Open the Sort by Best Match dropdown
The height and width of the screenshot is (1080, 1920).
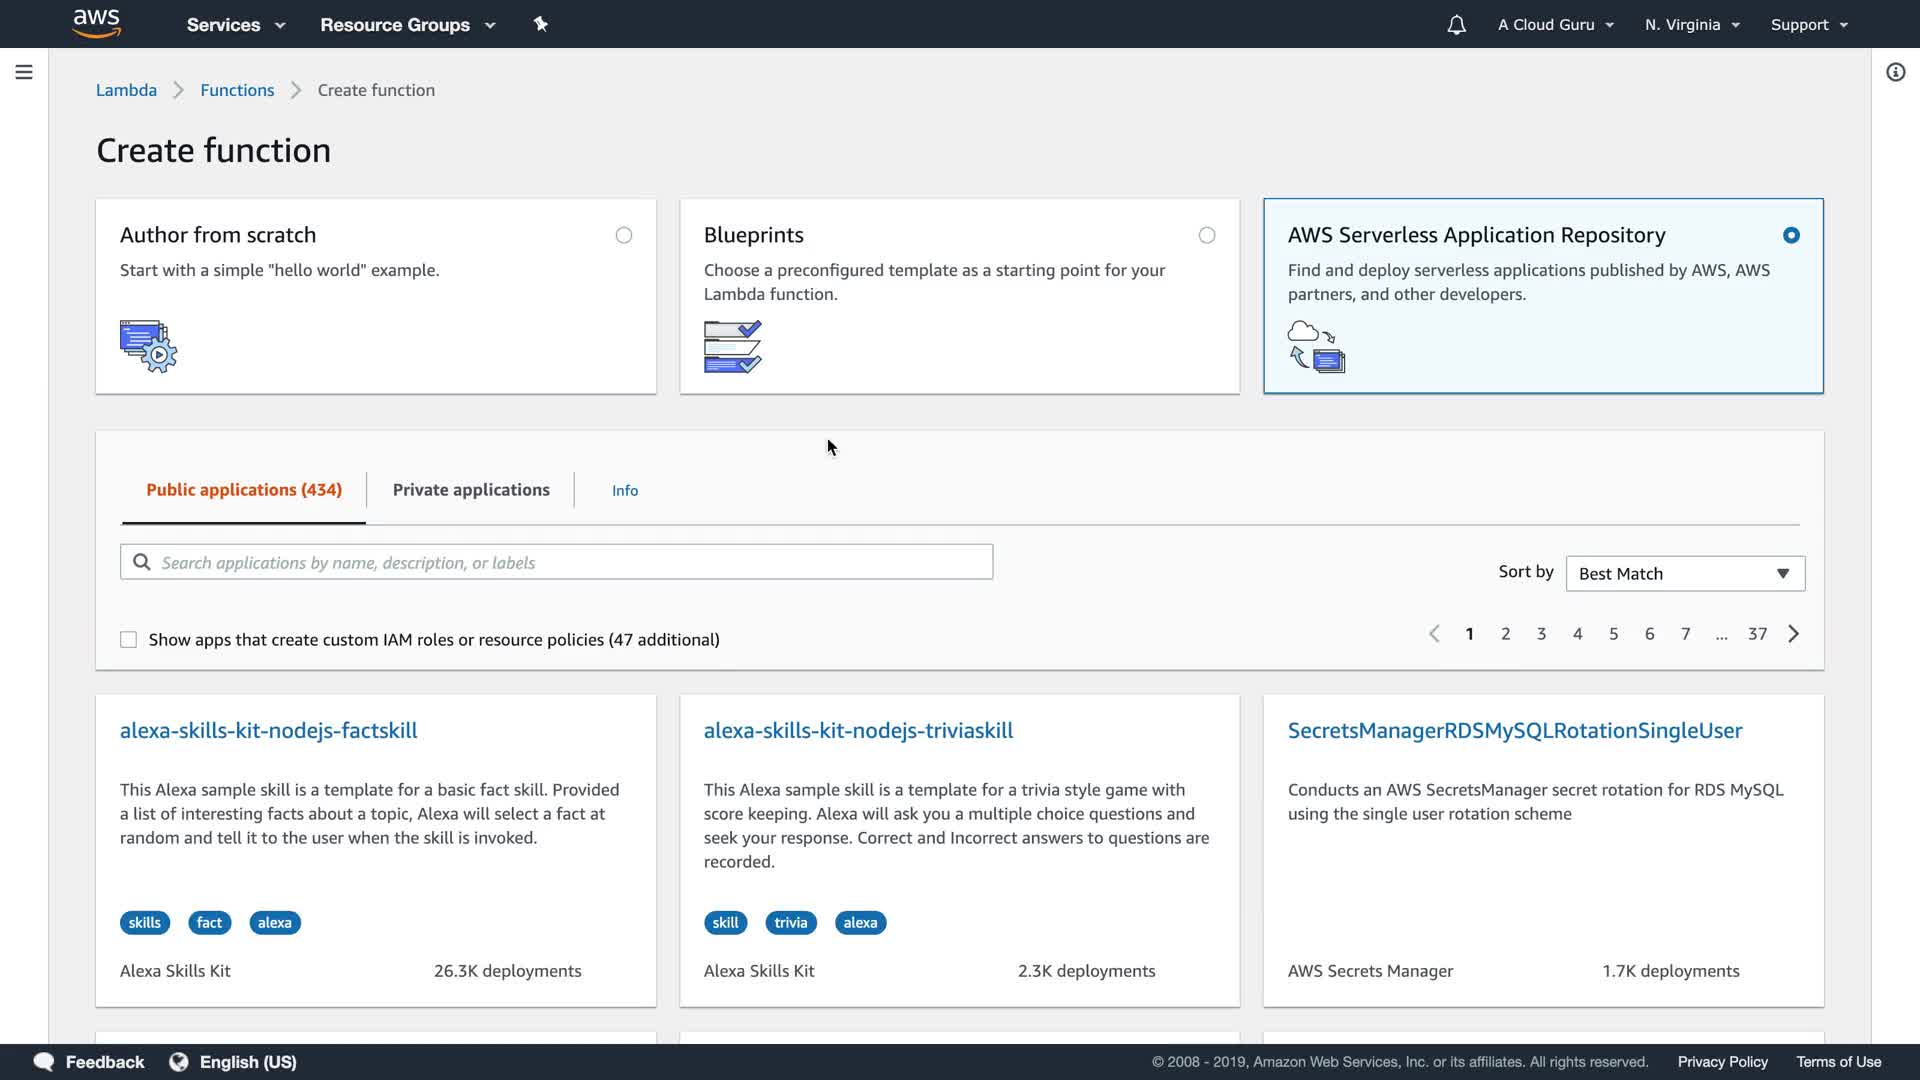tap(1685, 574)
